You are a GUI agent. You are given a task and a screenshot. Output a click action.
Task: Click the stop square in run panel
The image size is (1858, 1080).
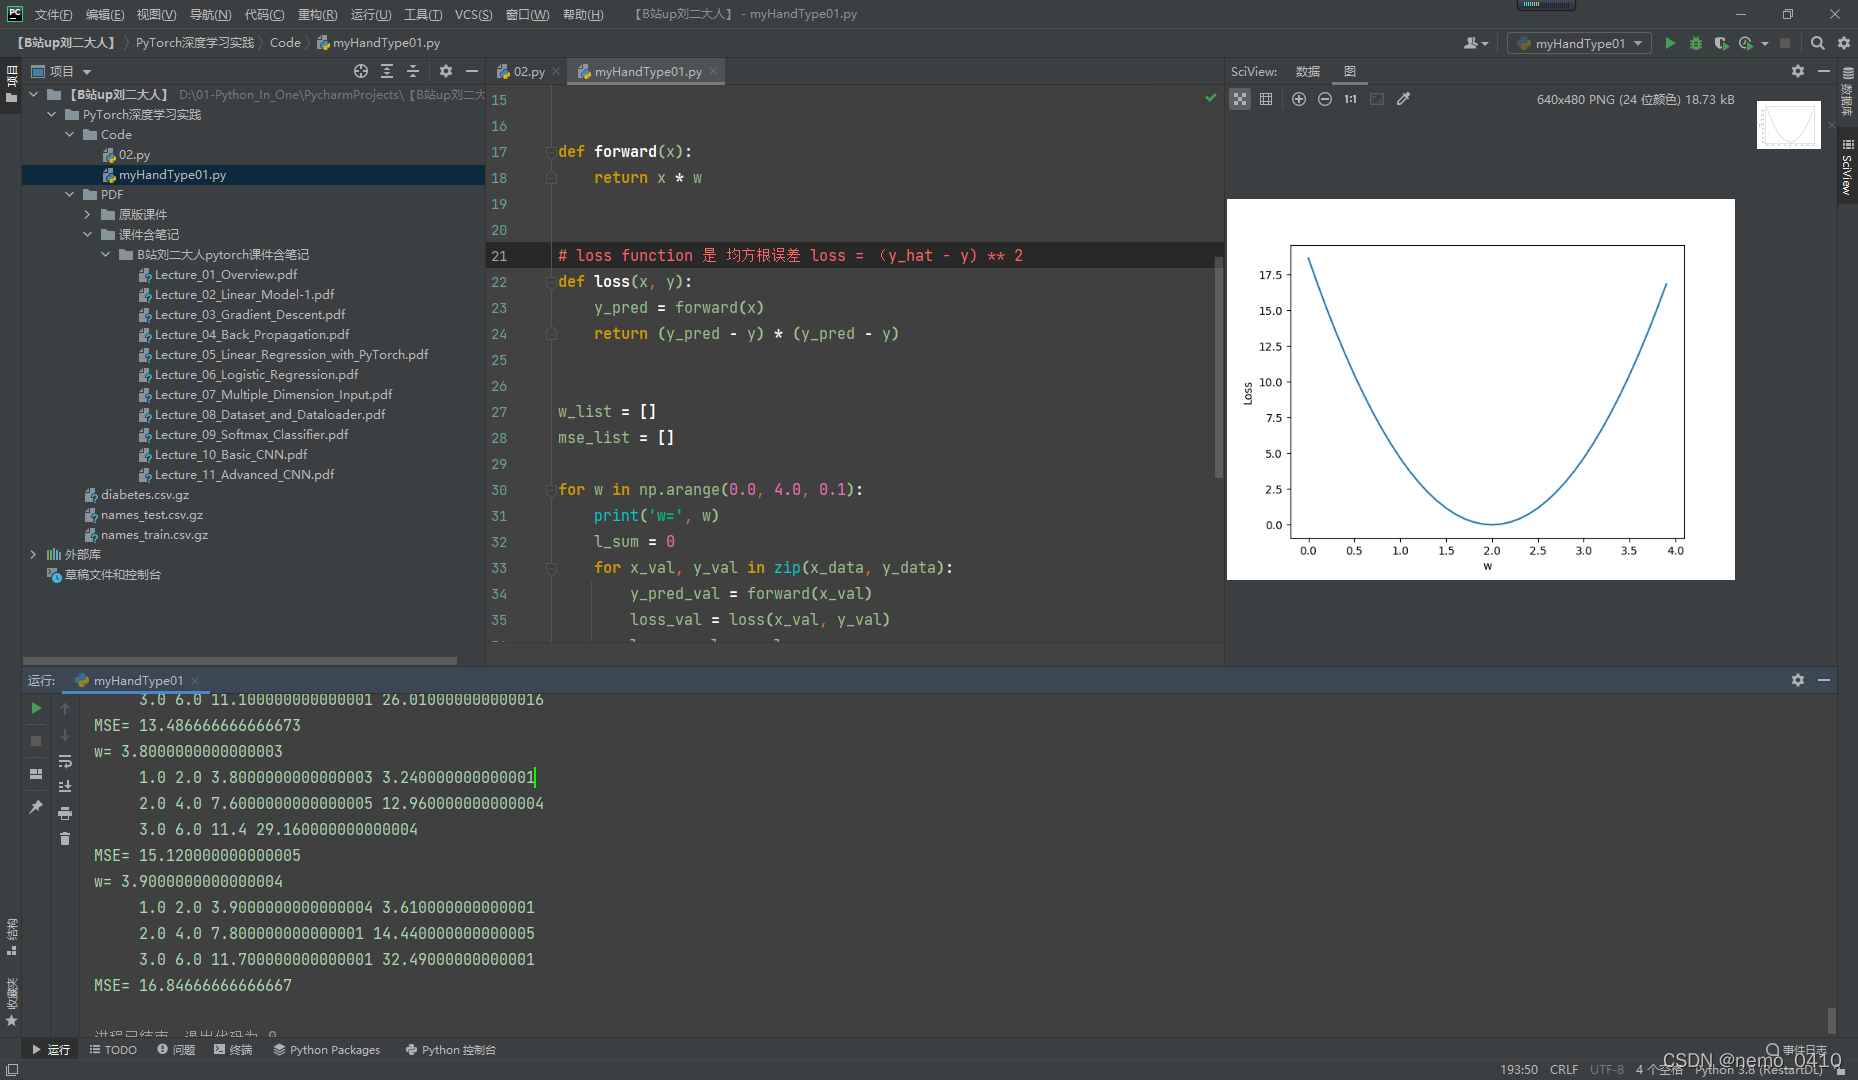[36, 741]
